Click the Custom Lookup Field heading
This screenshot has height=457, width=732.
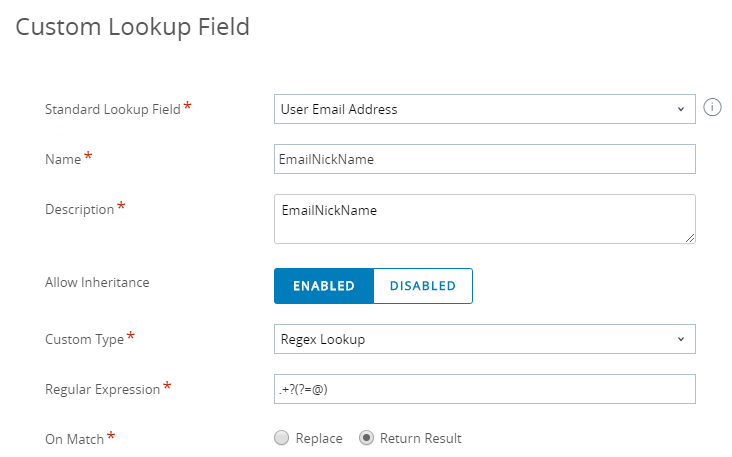click(133, 27)
